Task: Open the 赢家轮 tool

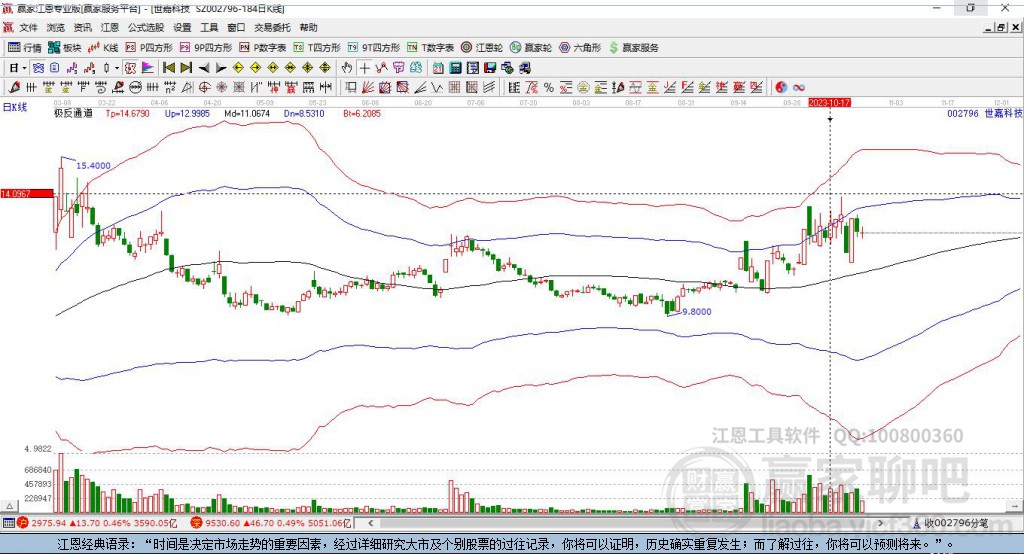Action: pyautogui.click(x=531, y=48)
